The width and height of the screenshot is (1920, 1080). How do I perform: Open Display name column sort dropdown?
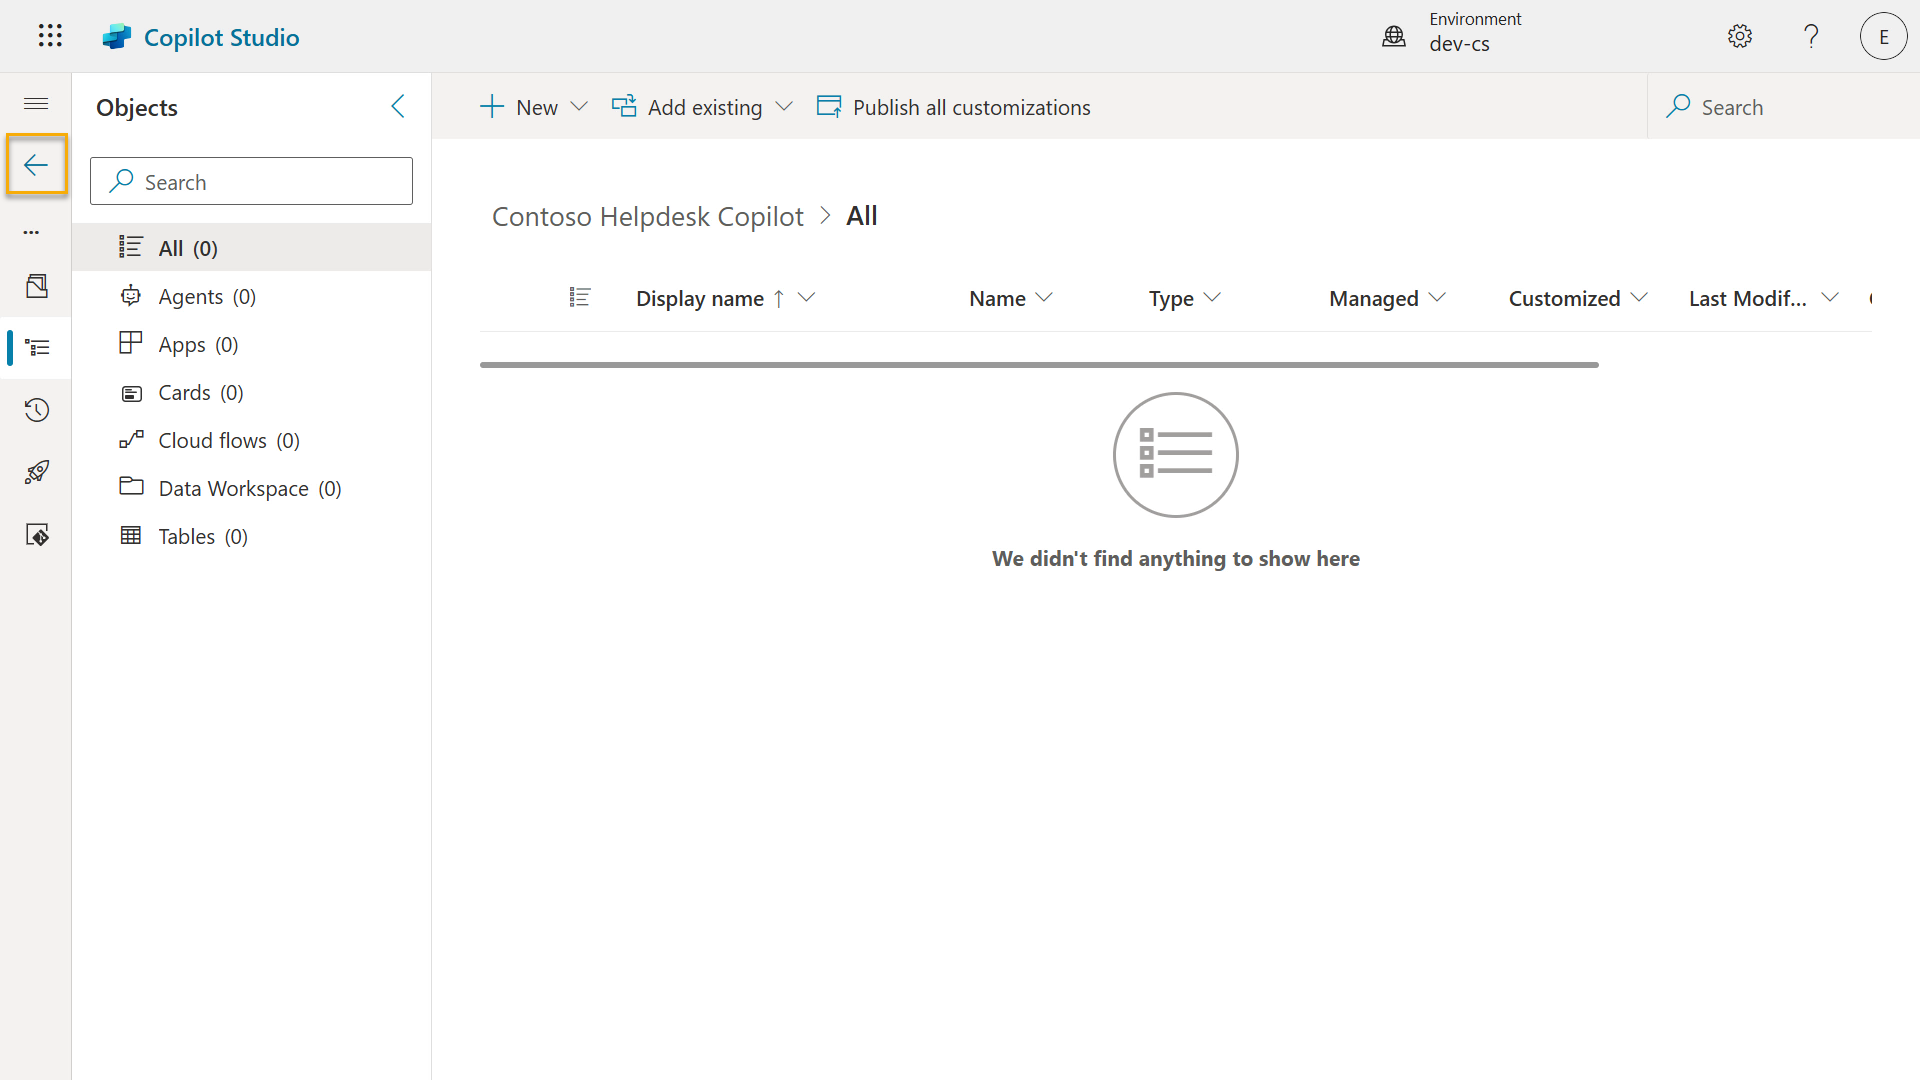coord(806,298)
